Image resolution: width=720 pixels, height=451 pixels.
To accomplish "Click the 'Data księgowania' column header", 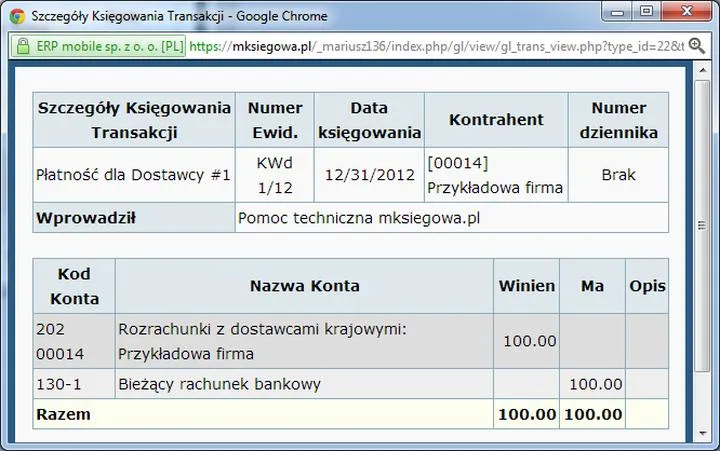I will click(x=369, y=120).
